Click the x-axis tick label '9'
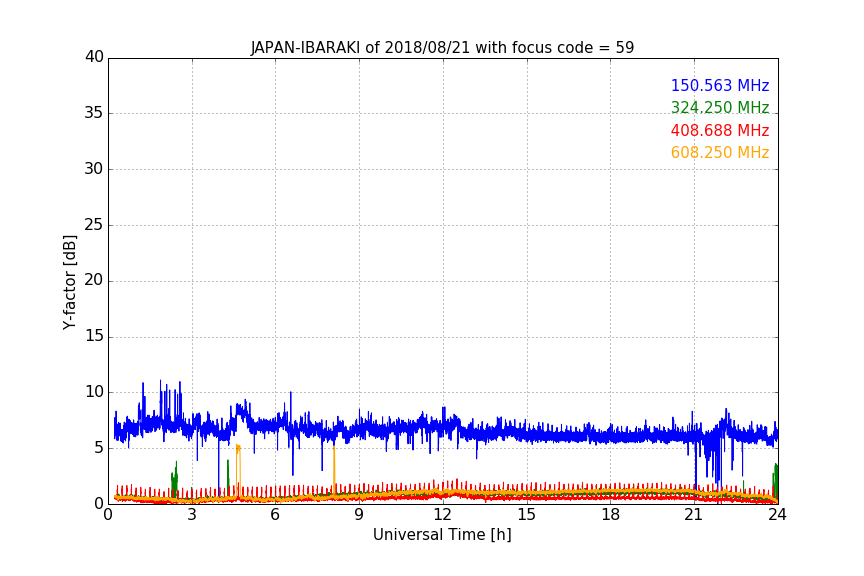Image resolution: width=864 pixels, height=576 pixels. (x=359, y=515)
